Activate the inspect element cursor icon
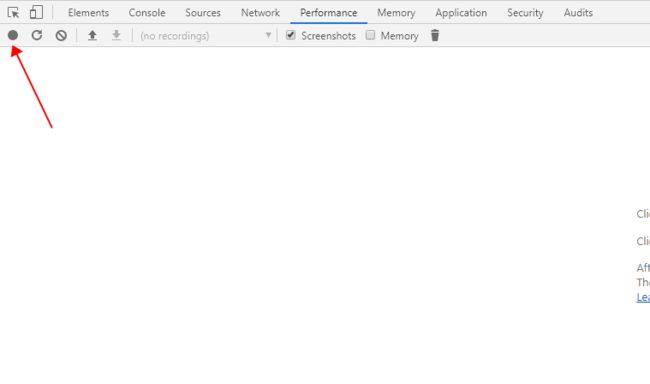The width and height of the screenshot is (650, 384). [x=13, y=13]
